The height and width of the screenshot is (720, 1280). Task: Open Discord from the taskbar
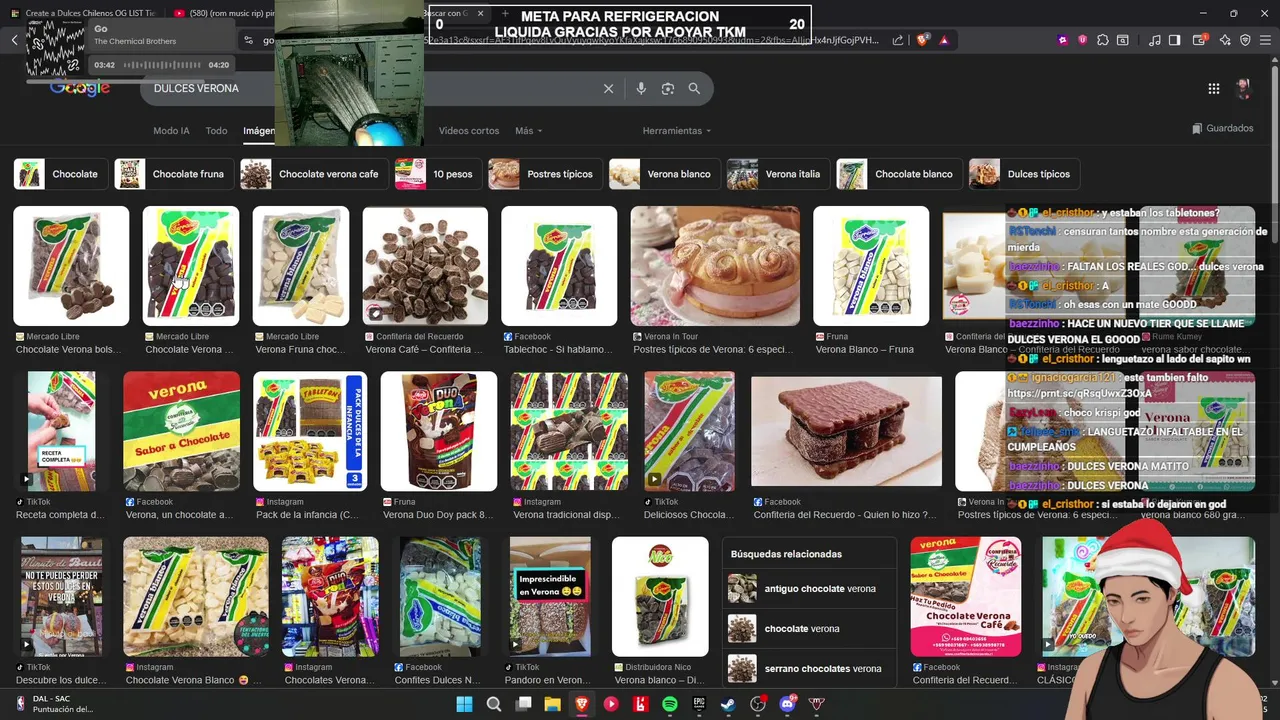coord(787,704)
